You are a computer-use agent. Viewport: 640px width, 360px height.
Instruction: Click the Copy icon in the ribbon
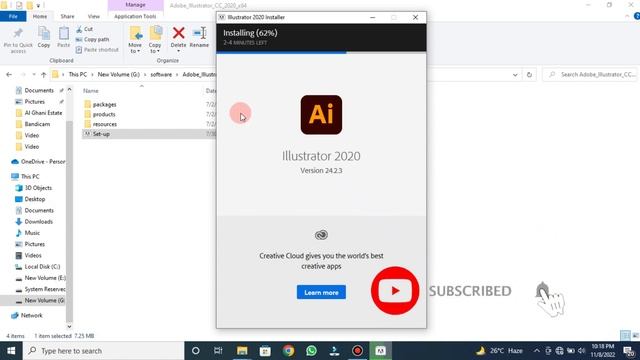(x=44, y=33)
